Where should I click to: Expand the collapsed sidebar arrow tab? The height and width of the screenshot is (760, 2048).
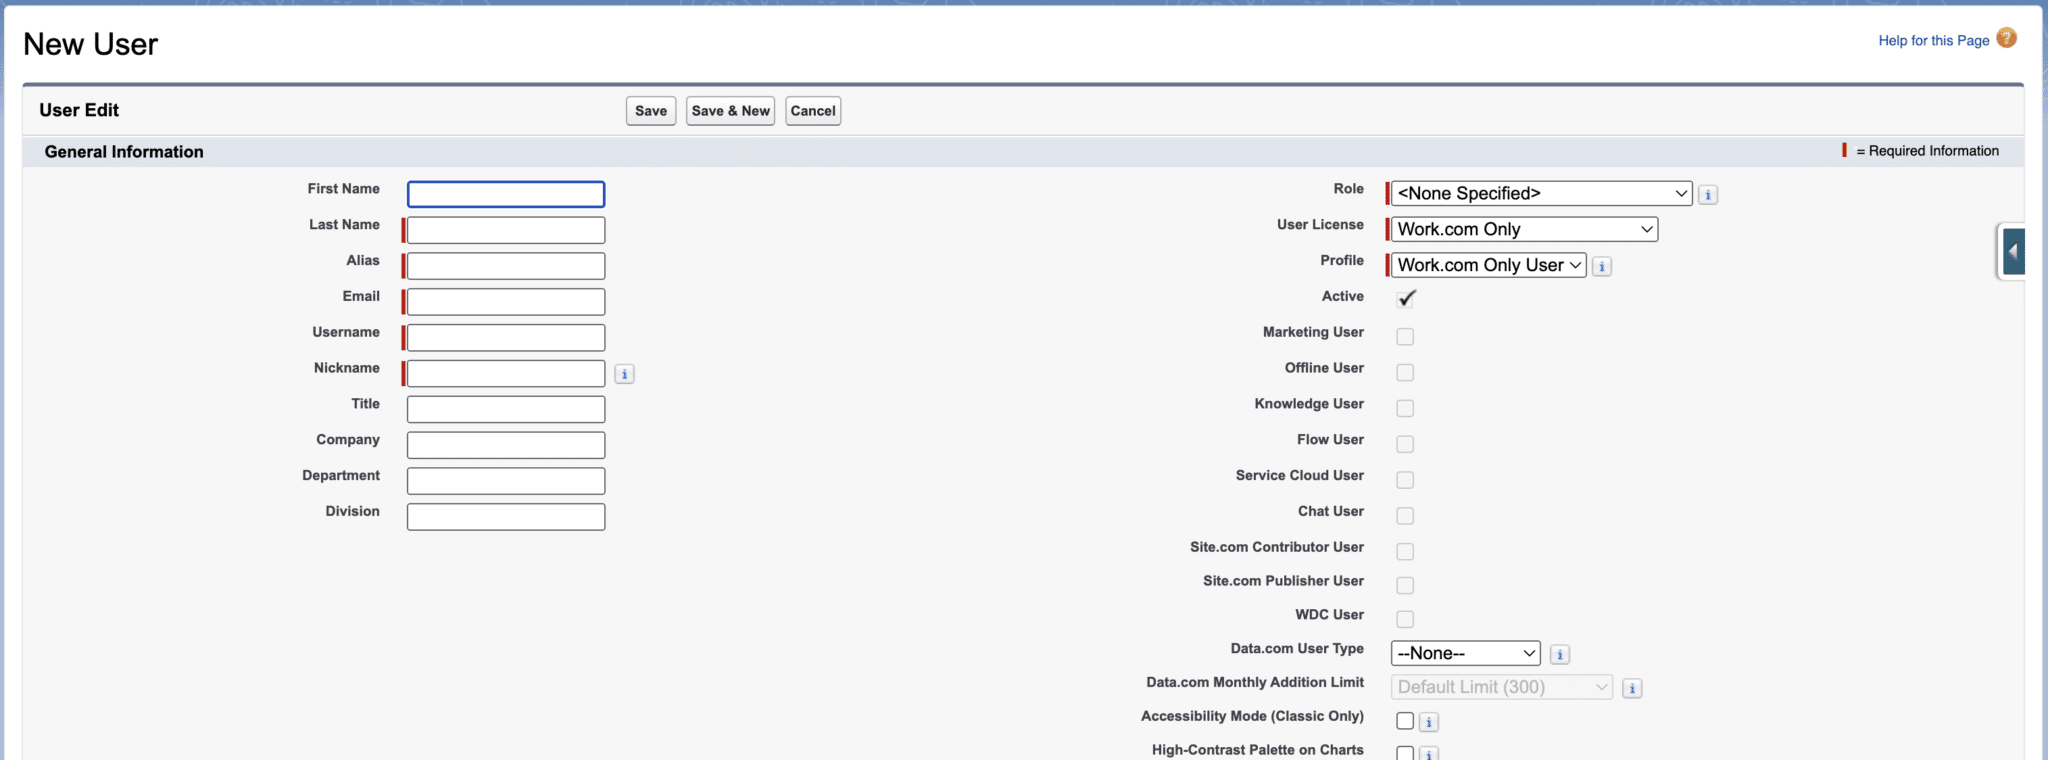(2012, 251)
